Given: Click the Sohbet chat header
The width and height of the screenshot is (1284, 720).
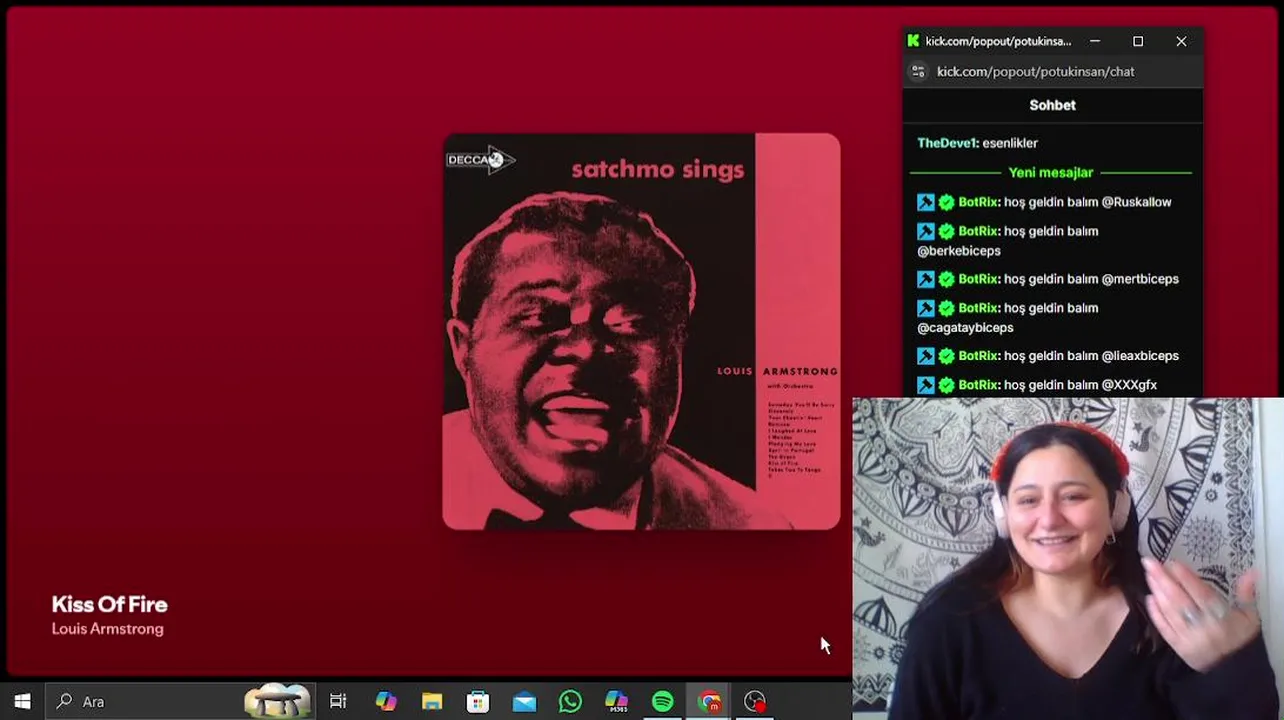Looking at the screenshot, I should [1052, 105].
